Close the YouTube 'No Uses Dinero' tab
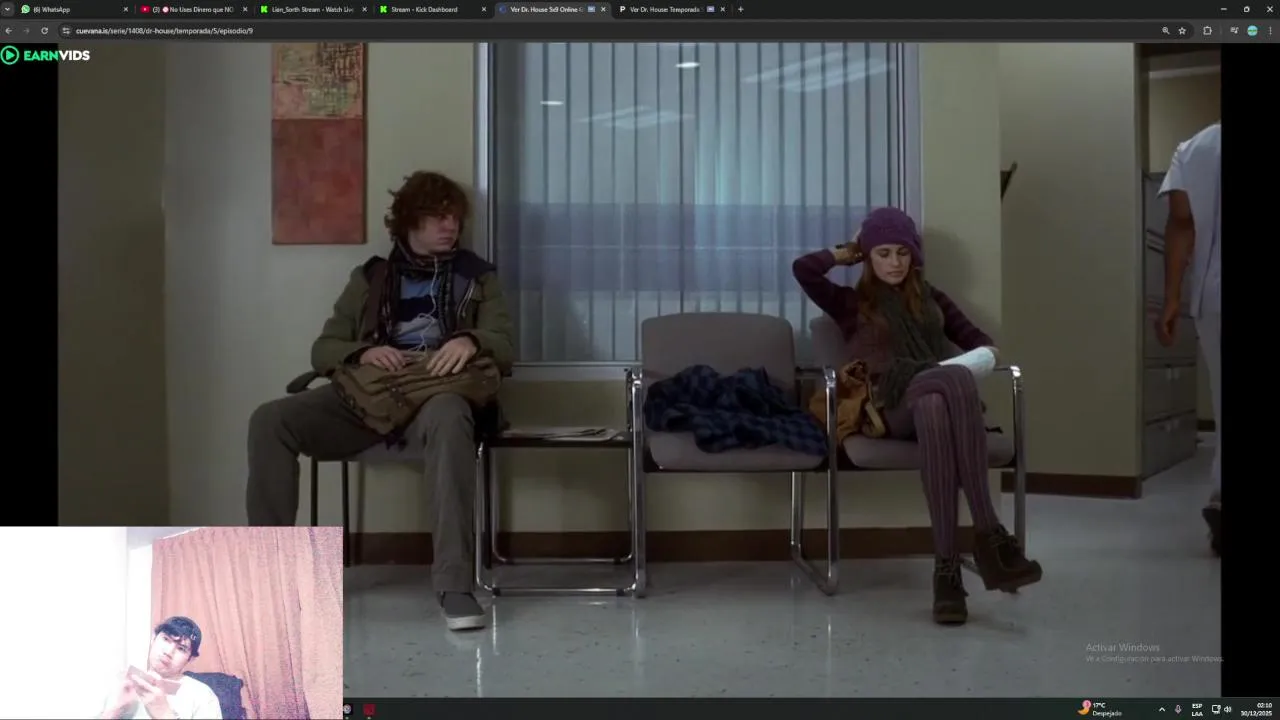The image size is (1280, 720). [x=245, y=9]
